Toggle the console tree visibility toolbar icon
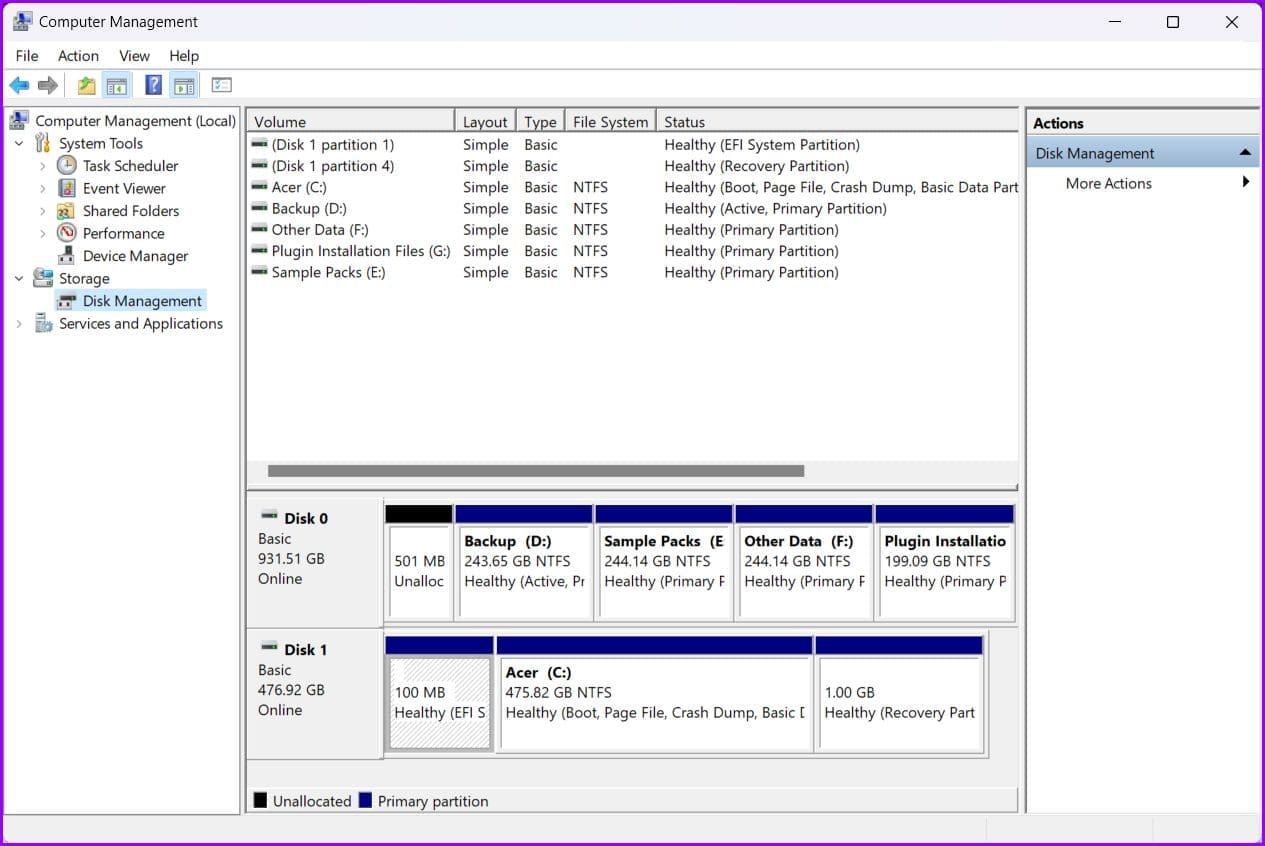The width and height of the screenshot is (1265, 846). pos(117,85)
